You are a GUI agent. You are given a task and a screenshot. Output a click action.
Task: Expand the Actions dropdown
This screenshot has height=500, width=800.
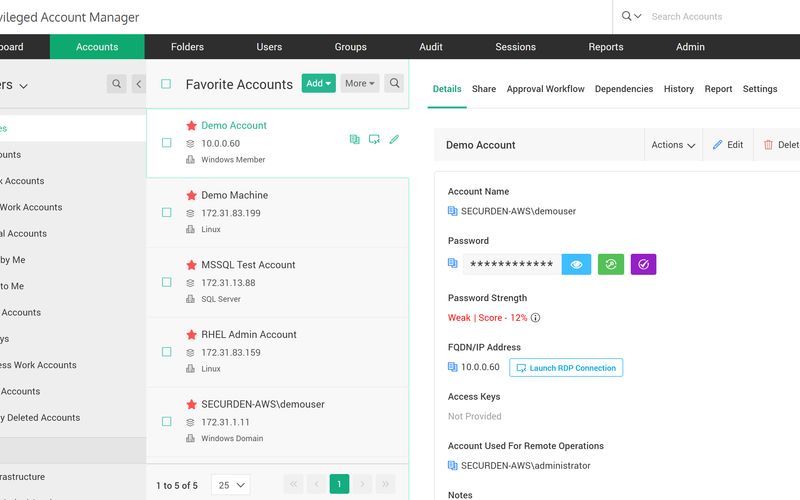(x=673, y=145)
